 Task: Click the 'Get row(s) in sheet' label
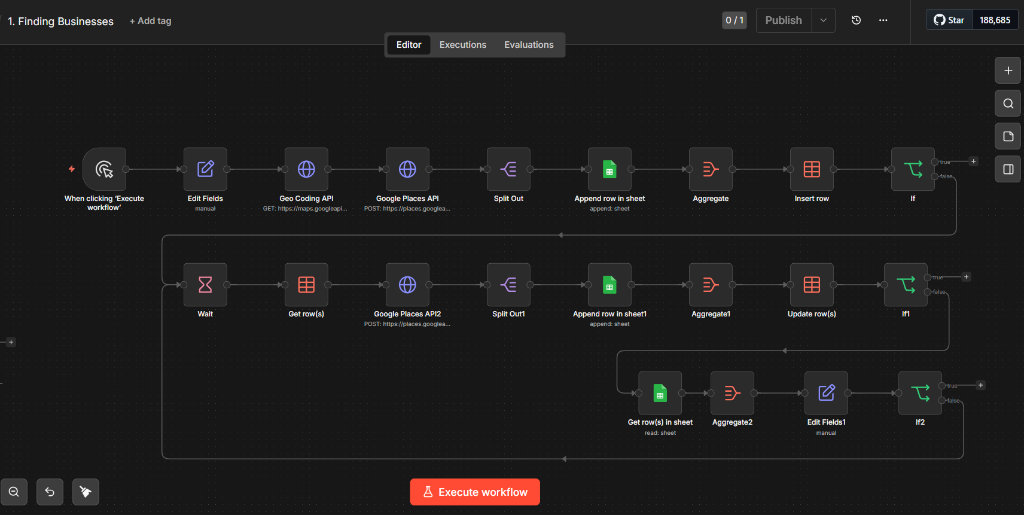click(x=660, y=422)
